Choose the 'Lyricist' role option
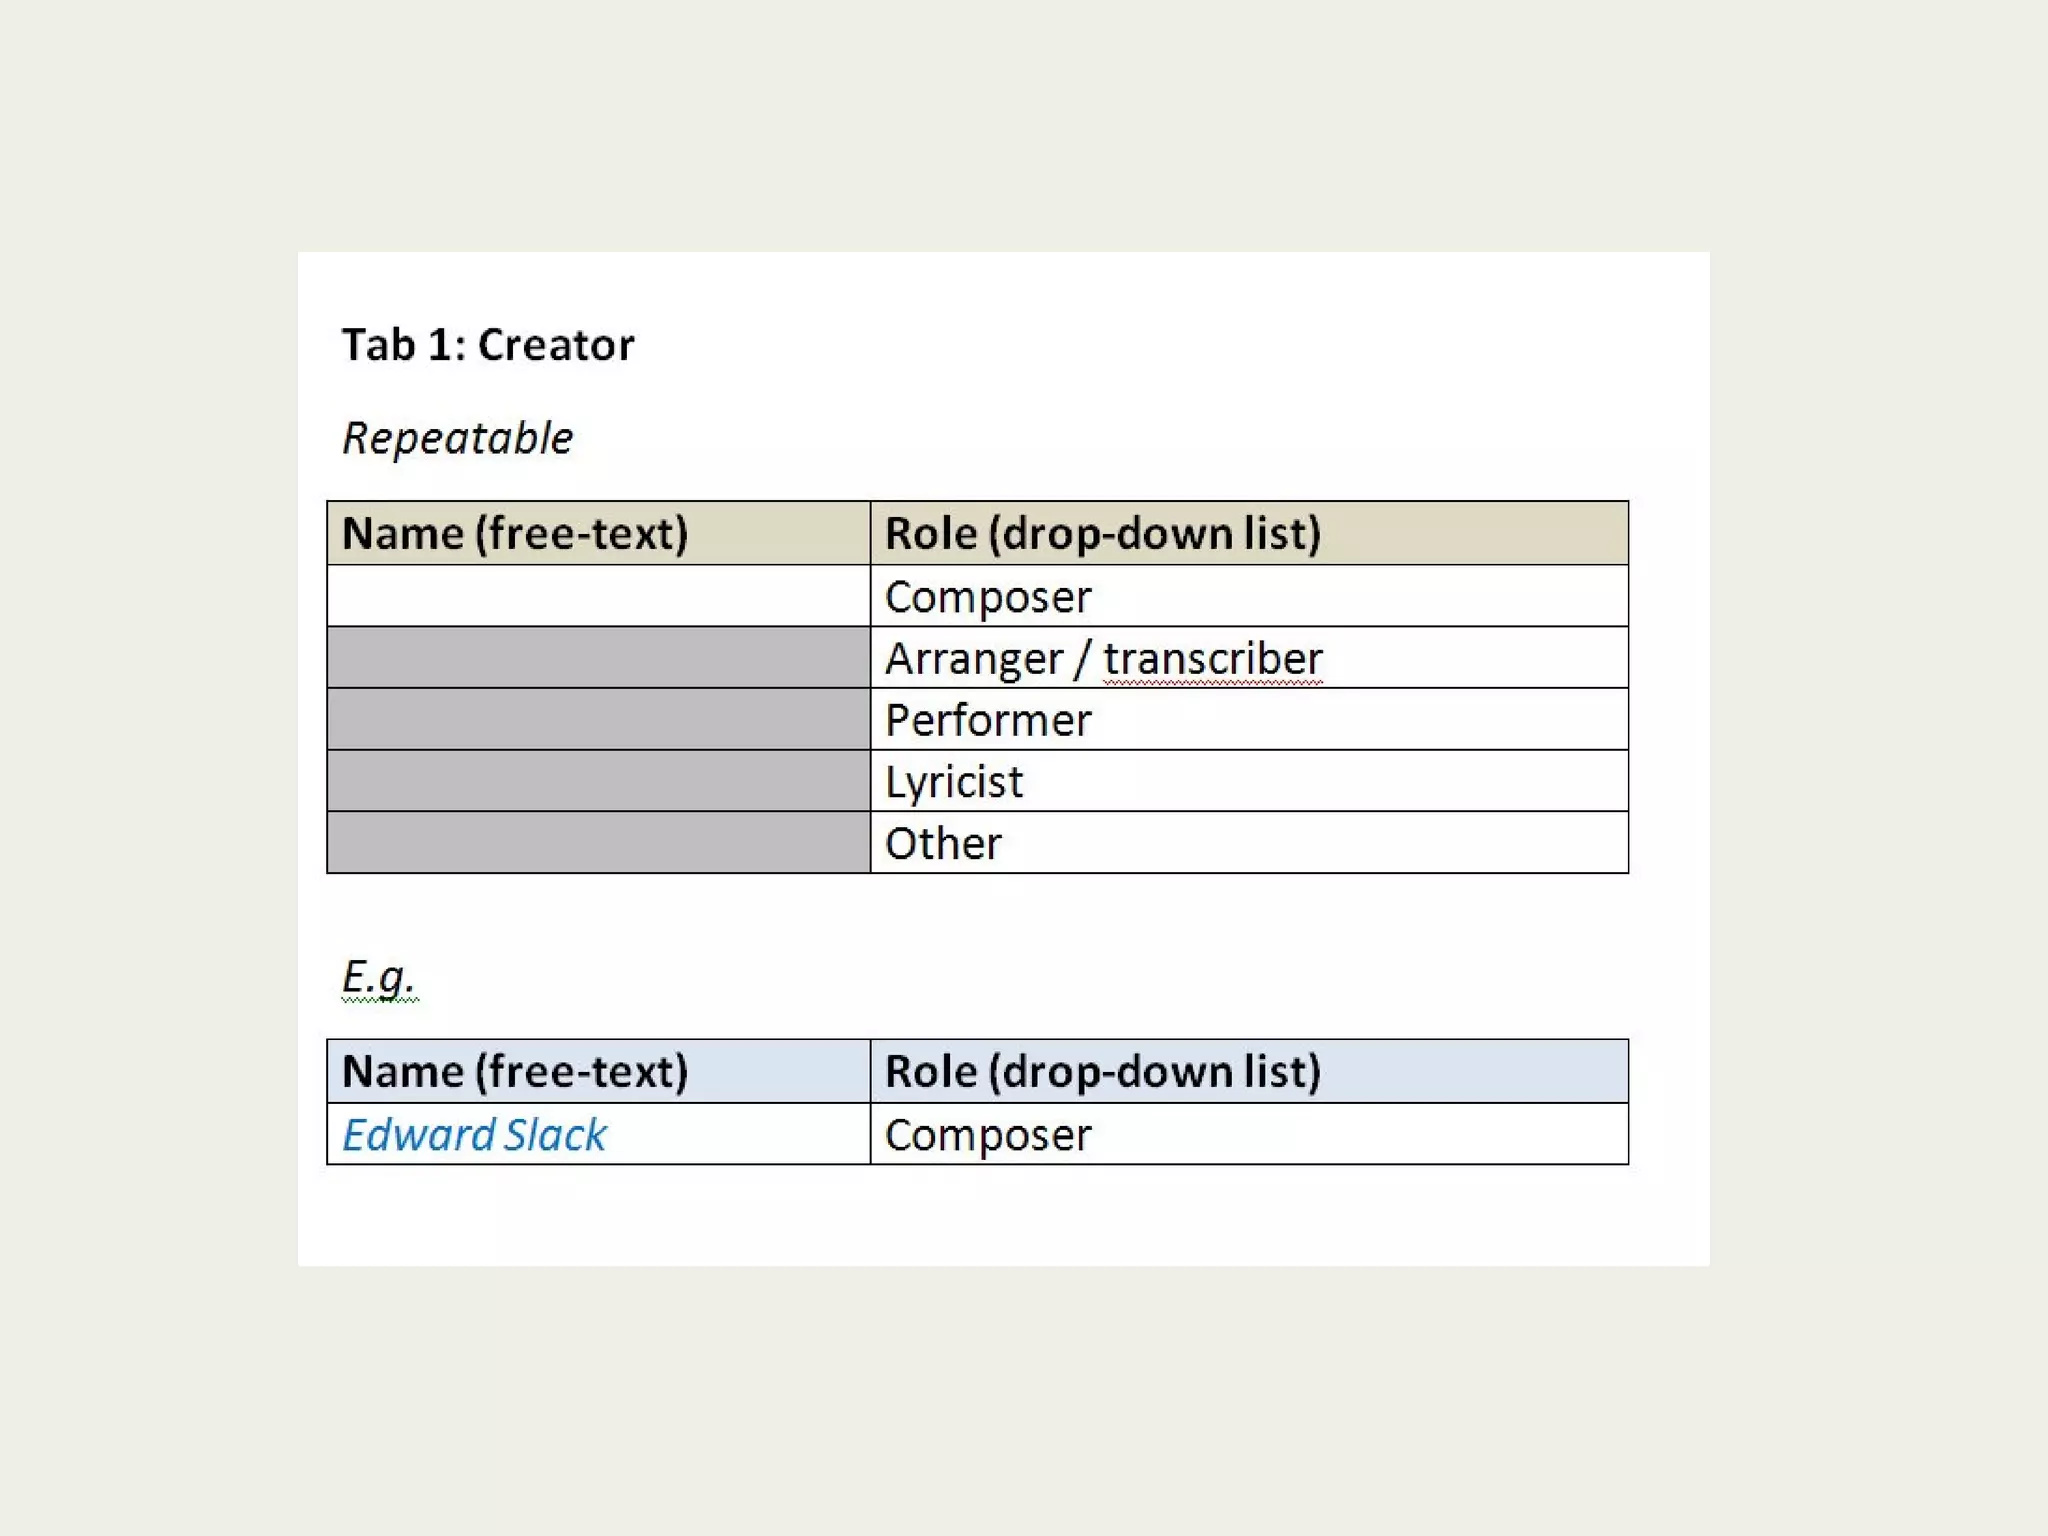The image size is (2048, 1536). point(1249,781)
